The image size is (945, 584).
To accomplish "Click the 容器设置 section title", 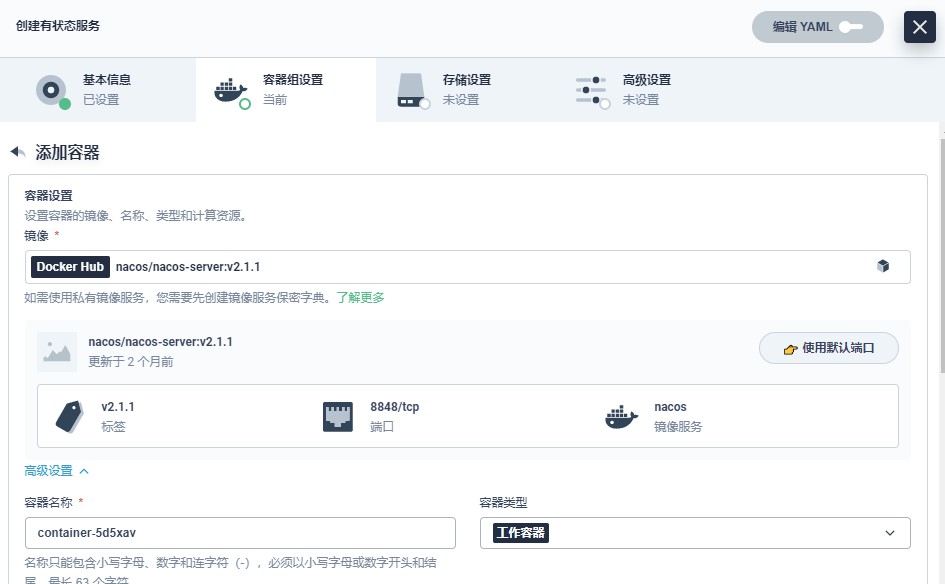I will [48, 196].
